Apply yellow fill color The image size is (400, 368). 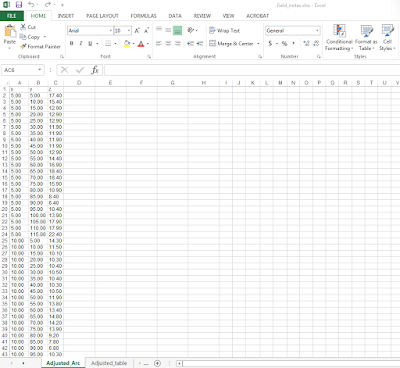[127, 43]
